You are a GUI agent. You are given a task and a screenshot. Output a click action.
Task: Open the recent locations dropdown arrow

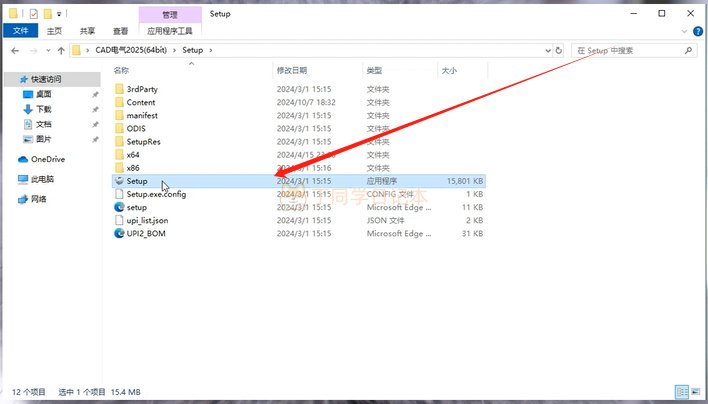tap(48, 51)
